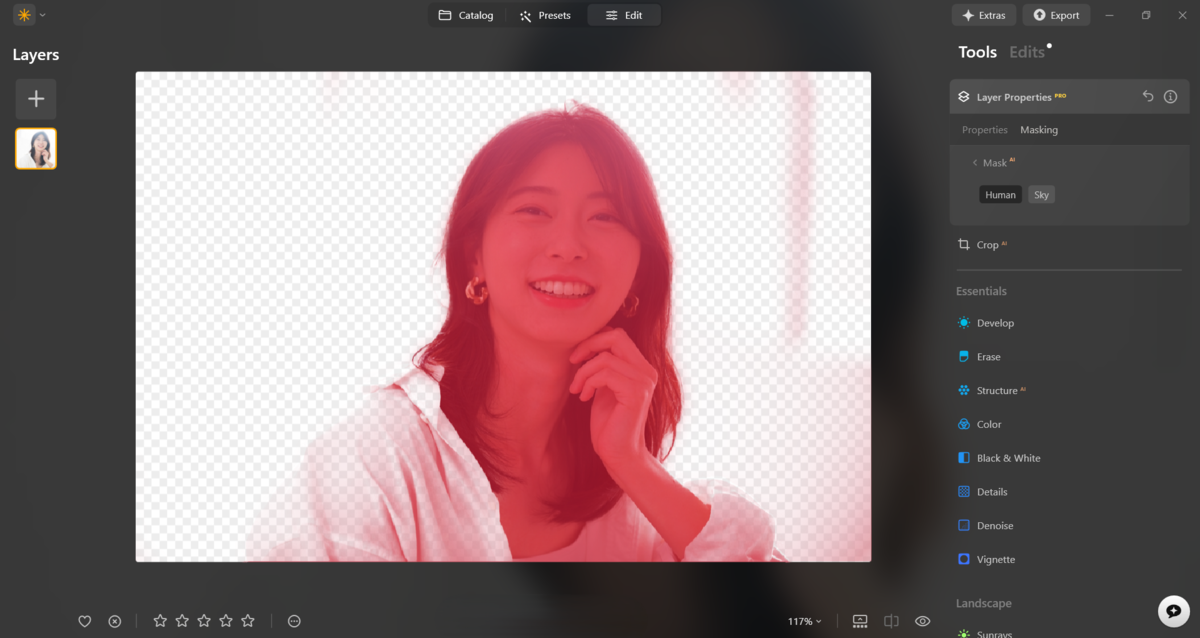Select the portrait layer thumbnail in Layers panel
The height and width of the screenshot is (638, 1200).
tap(36, 148)
